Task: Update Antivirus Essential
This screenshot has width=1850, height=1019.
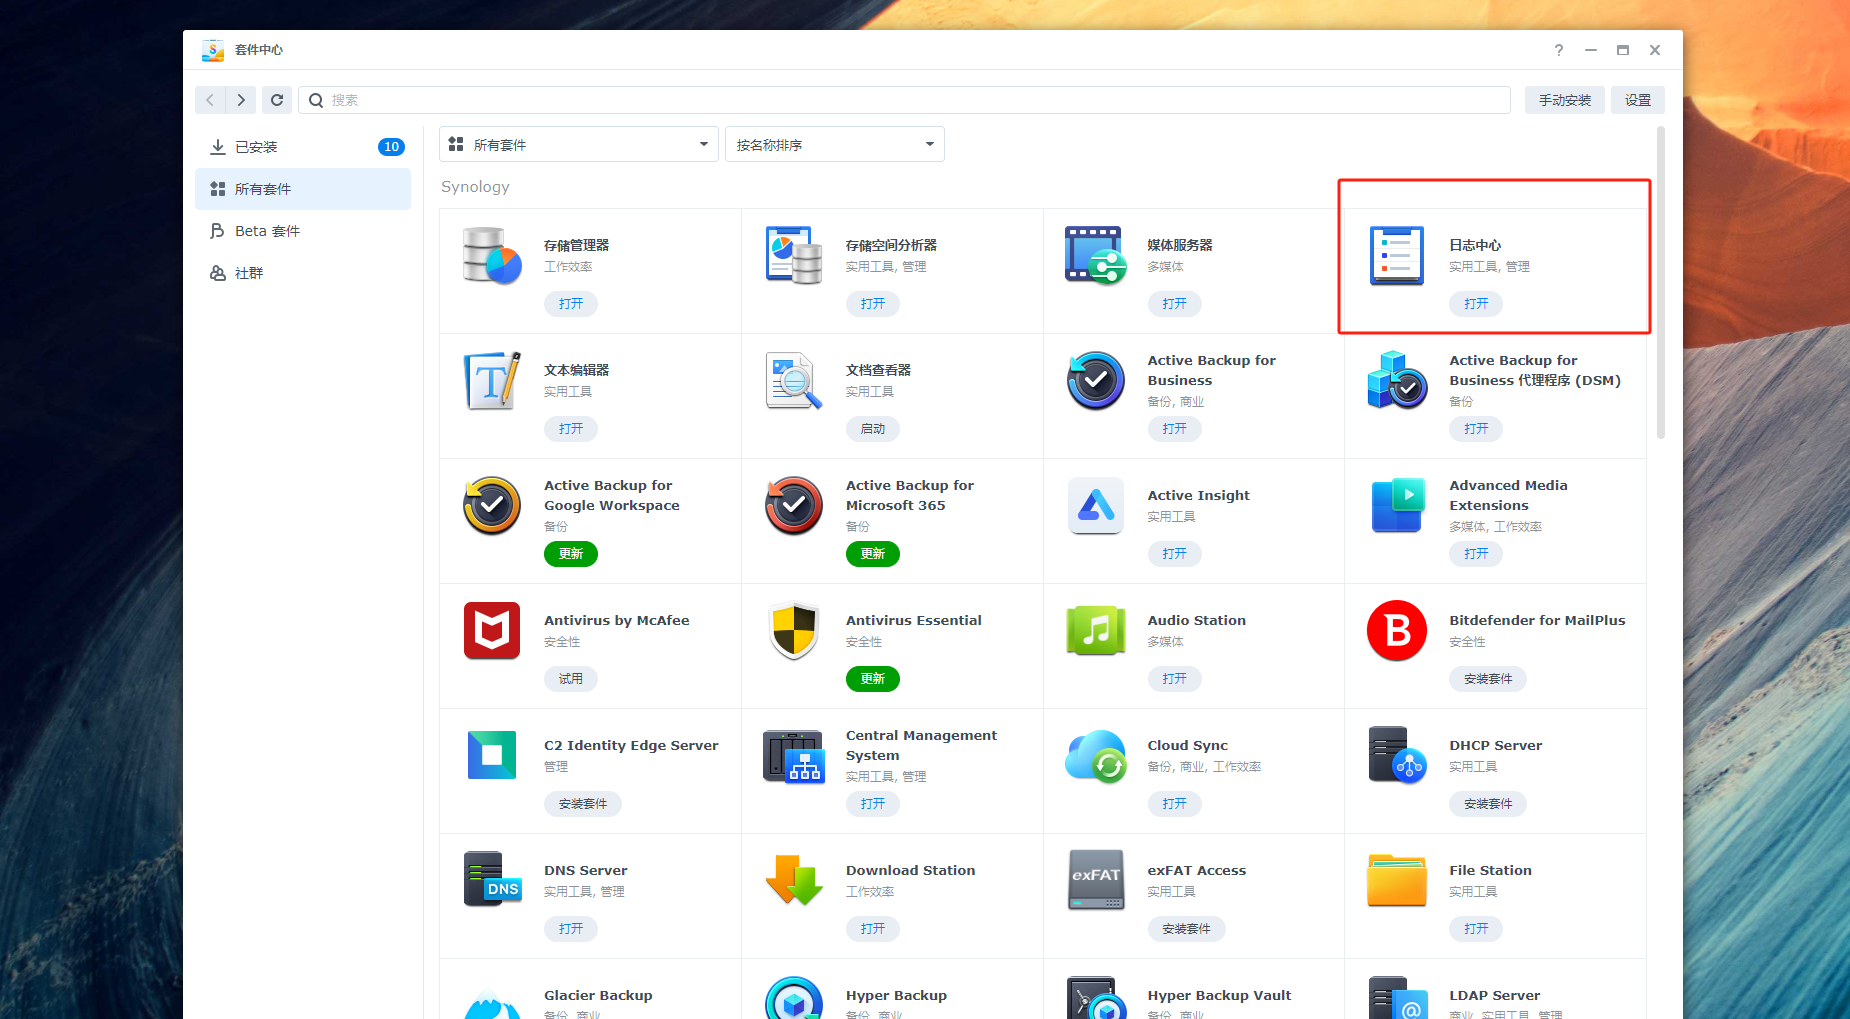Action: coord(873,679)
